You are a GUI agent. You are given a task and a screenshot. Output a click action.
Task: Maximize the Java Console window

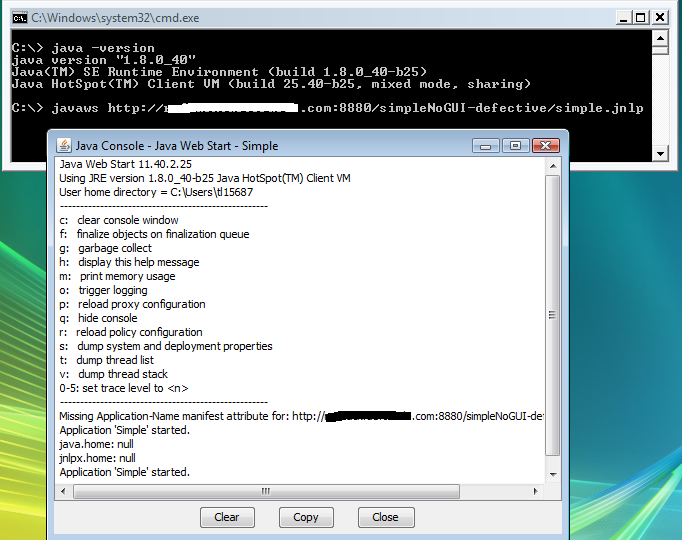(515, 145)
